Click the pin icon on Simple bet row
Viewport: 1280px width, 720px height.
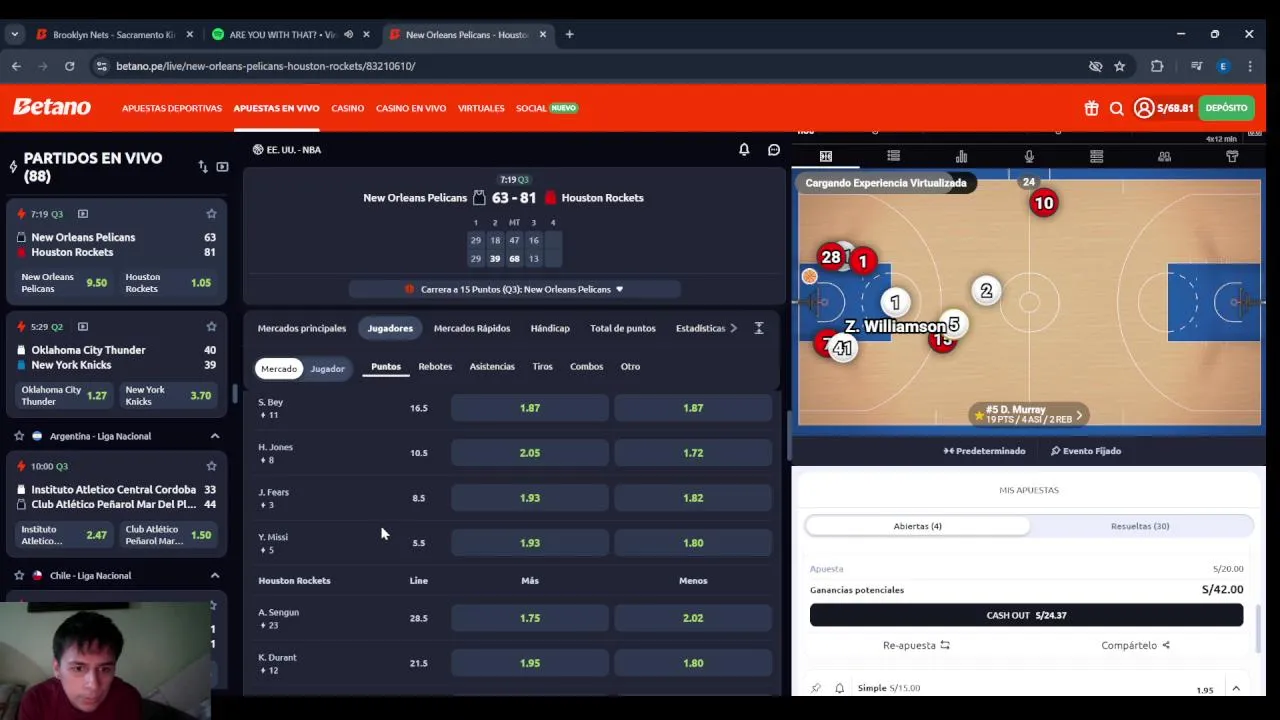coord(816,688)
